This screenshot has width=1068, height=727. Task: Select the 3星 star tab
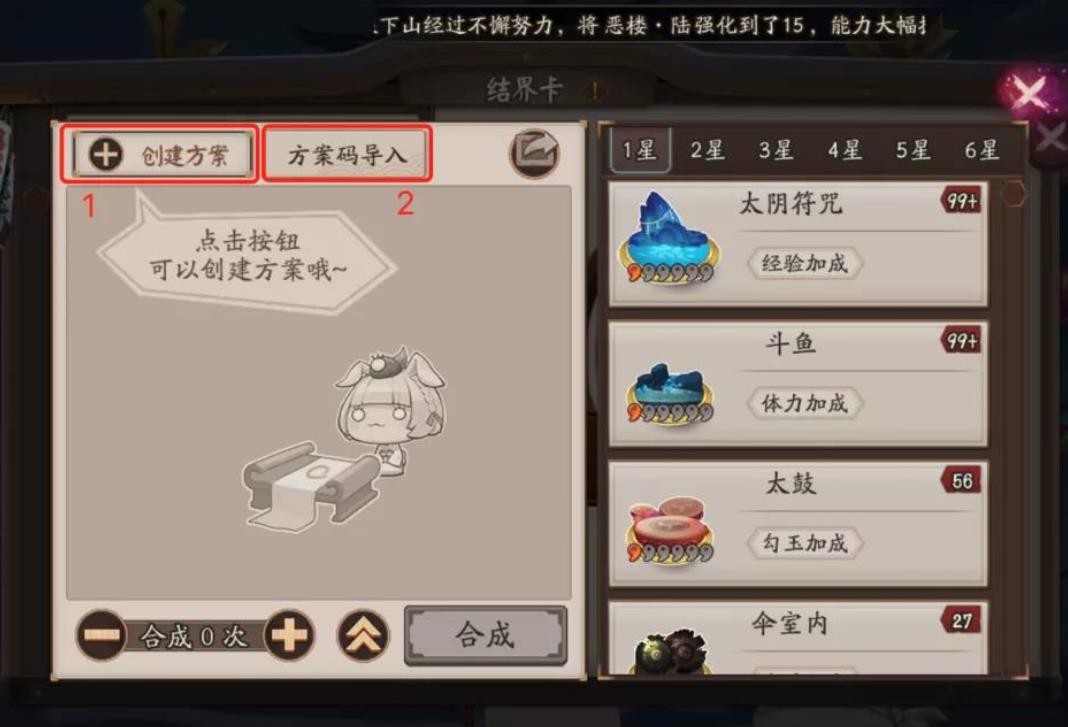[x=776, y=149]
